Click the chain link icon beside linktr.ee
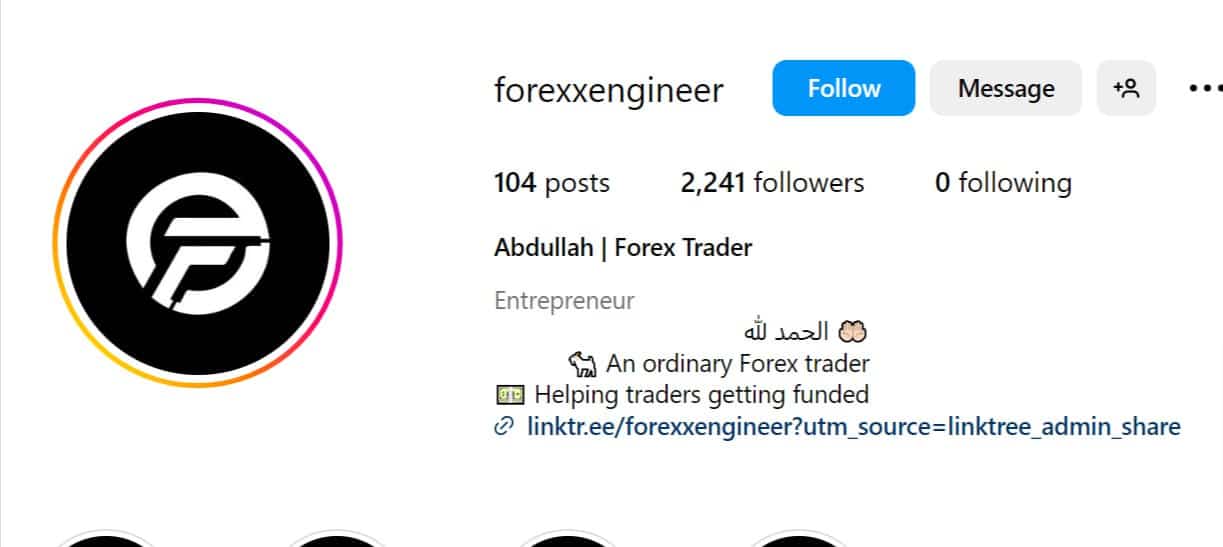 [x=504, y=427]
